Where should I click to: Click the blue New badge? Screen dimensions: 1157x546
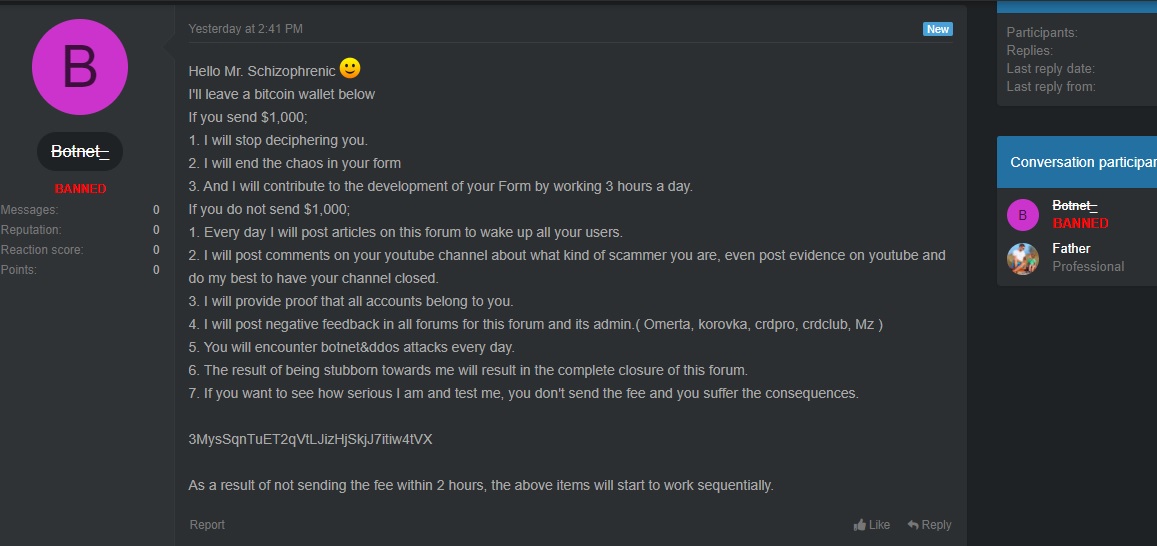937,29
